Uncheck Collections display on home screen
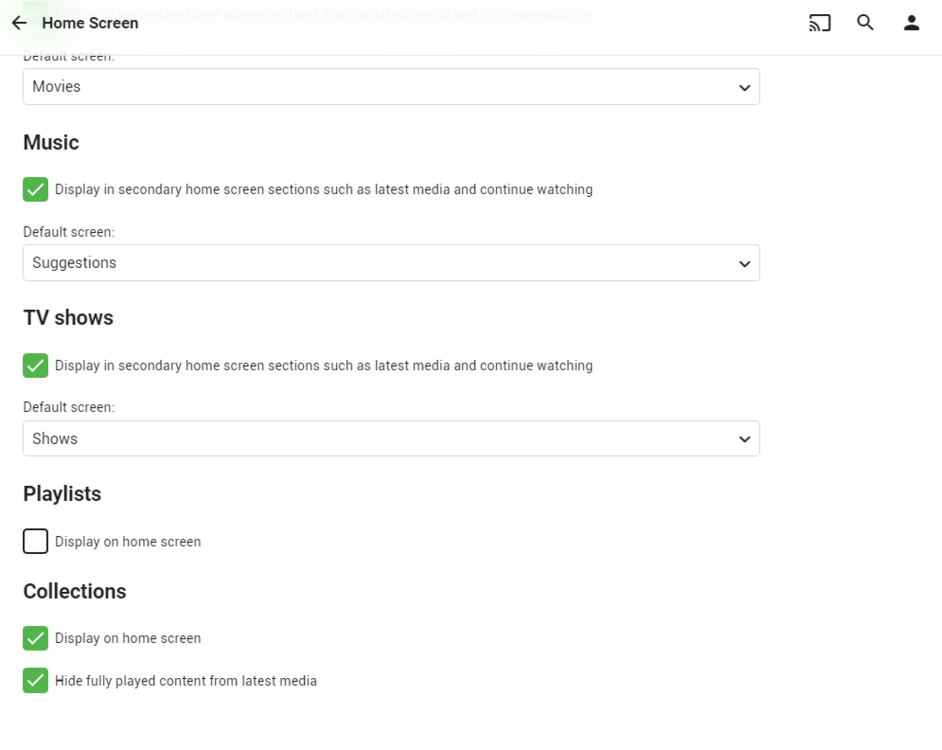 [35, 638]
